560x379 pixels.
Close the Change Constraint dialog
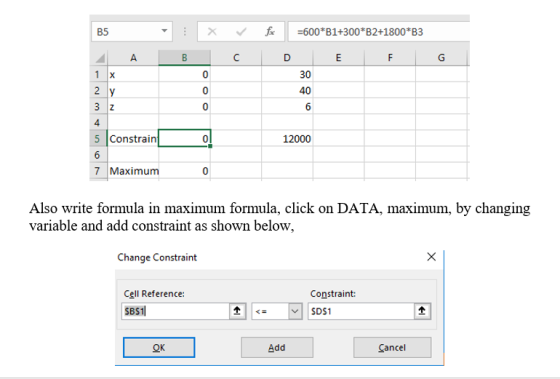[431, 257]
